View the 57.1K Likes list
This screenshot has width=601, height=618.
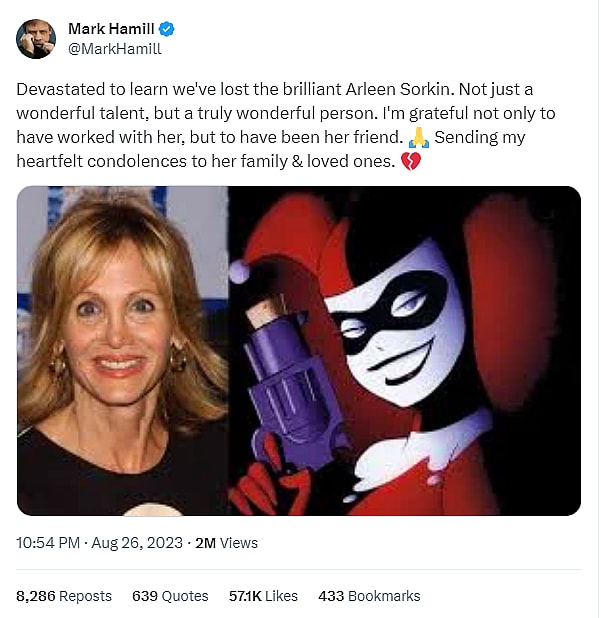pos(263,596)
